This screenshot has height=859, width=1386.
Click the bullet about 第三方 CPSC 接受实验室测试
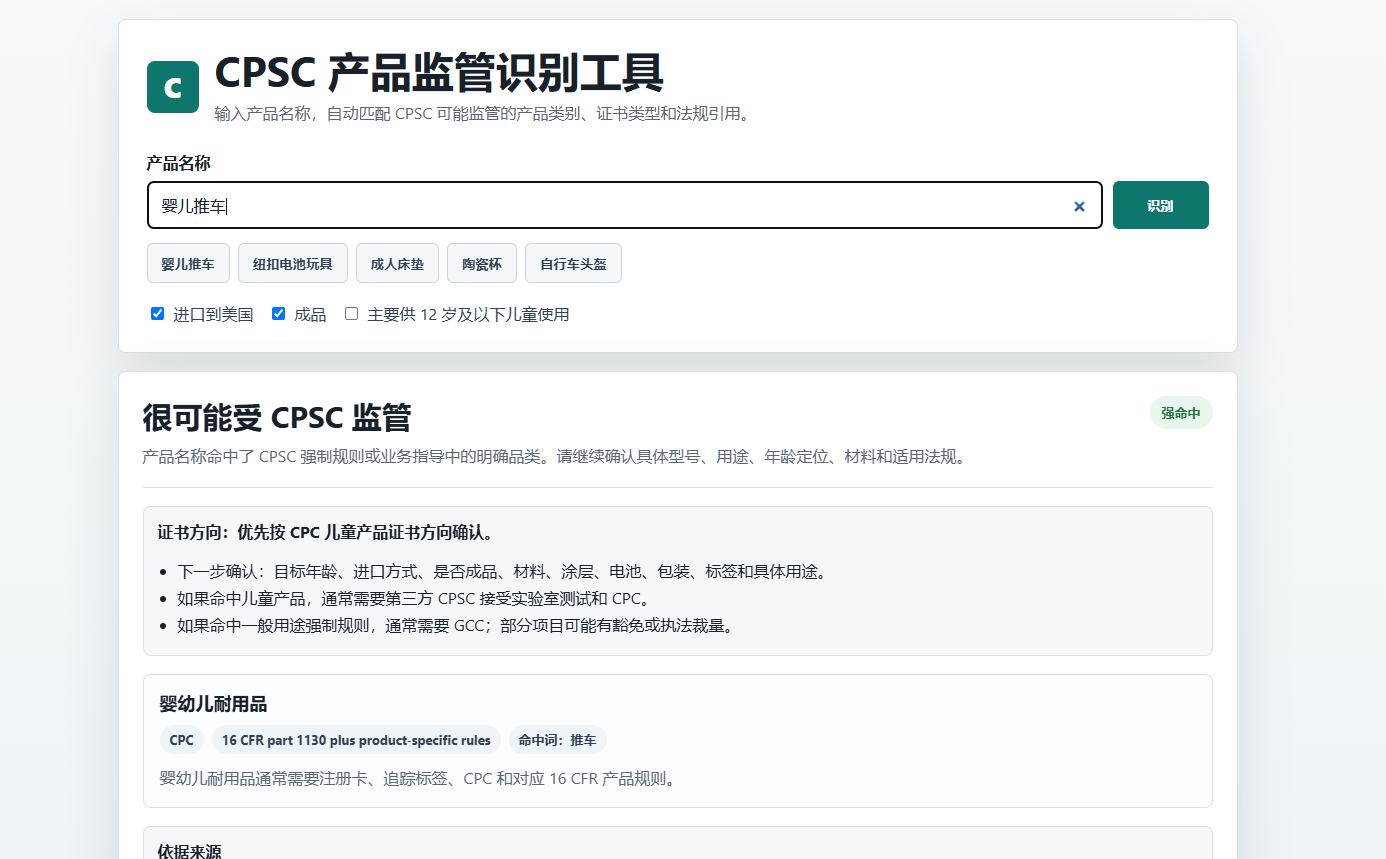(413, 599)
